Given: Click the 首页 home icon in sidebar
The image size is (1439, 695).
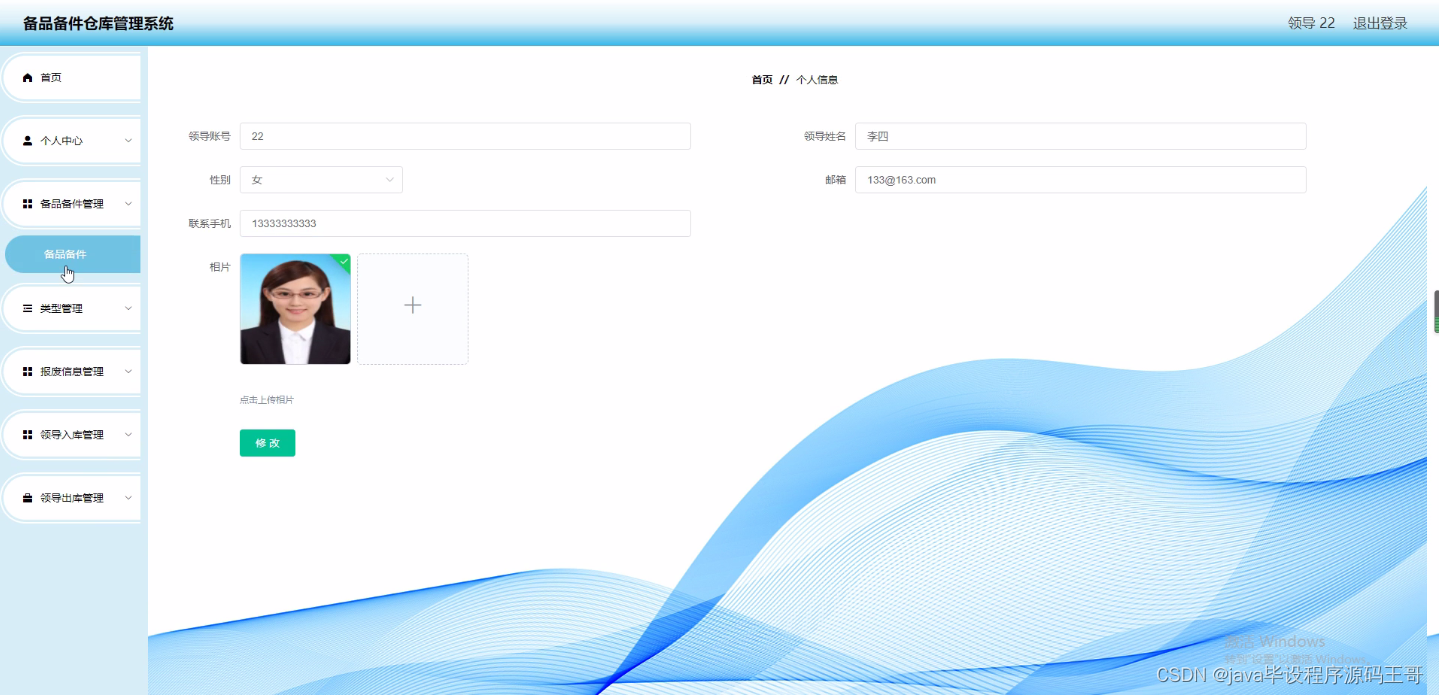Looking at the screenshot, I should pyautogui.click(x=27, y=76).
